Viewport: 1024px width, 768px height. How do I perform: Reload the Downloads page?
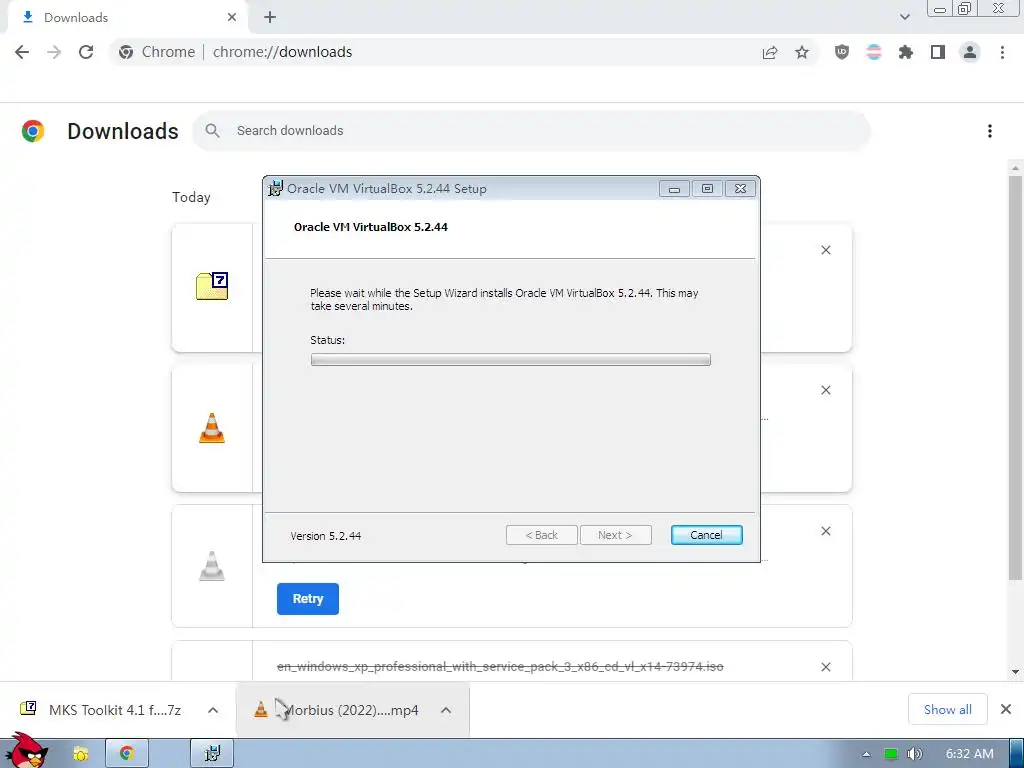click(x=86, y=52)
